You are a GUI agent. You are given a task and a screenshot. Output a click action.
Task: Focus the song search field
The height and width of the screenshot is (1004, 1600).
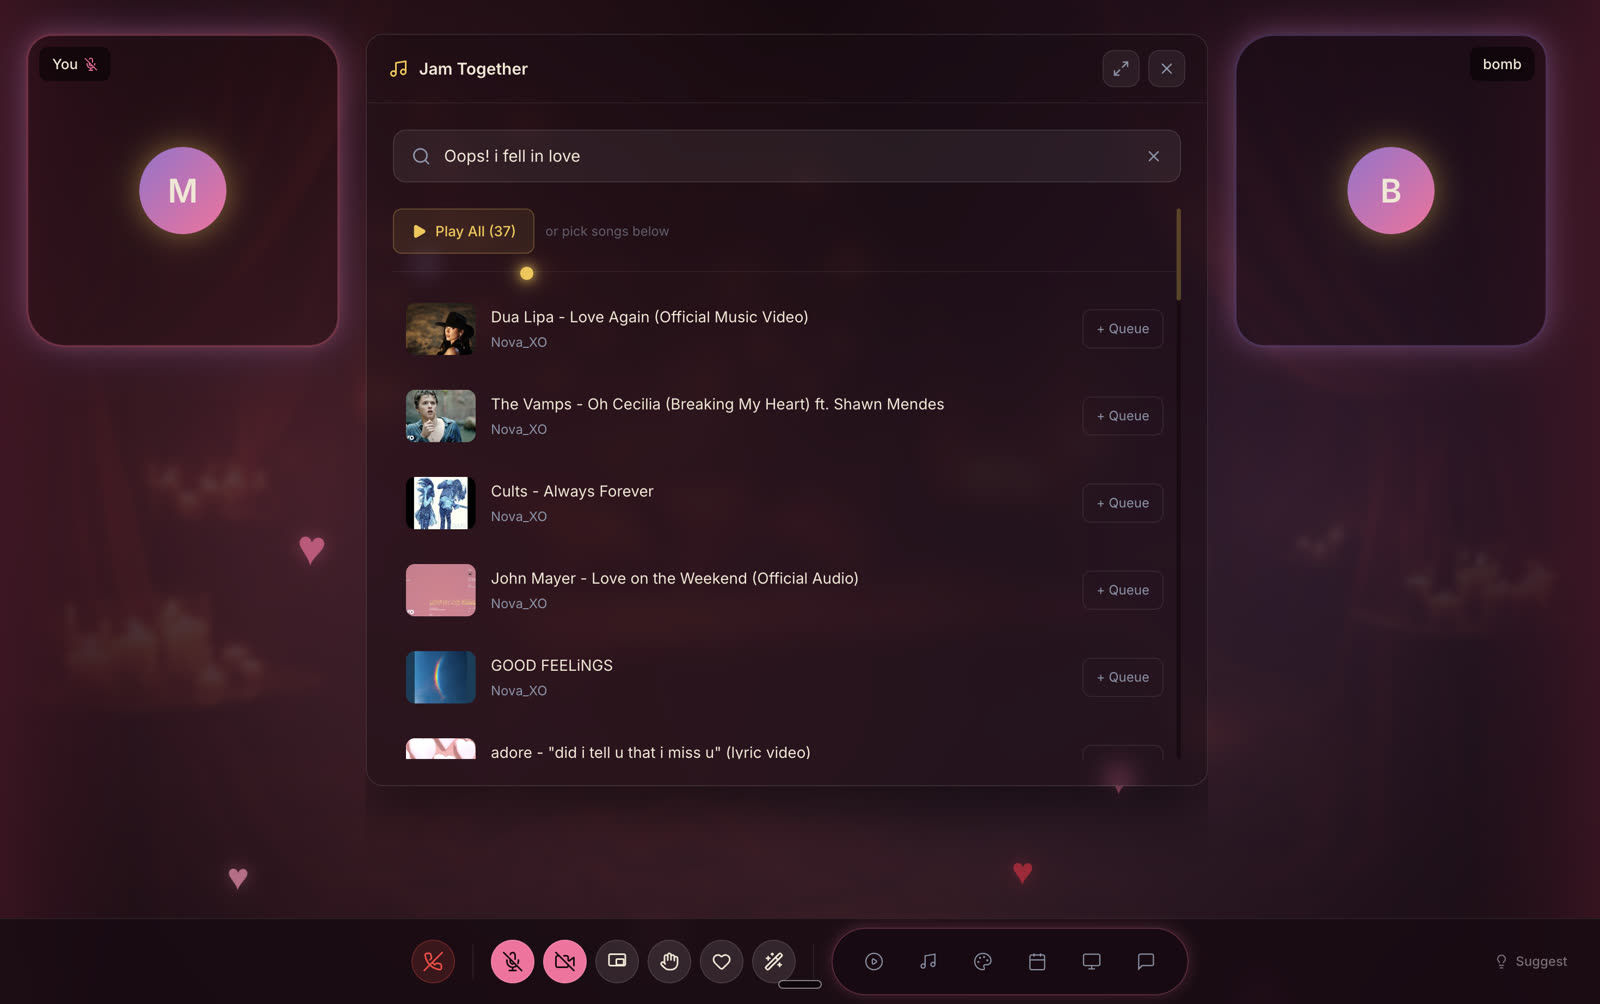pyautogui.click(x=787, y=156)
